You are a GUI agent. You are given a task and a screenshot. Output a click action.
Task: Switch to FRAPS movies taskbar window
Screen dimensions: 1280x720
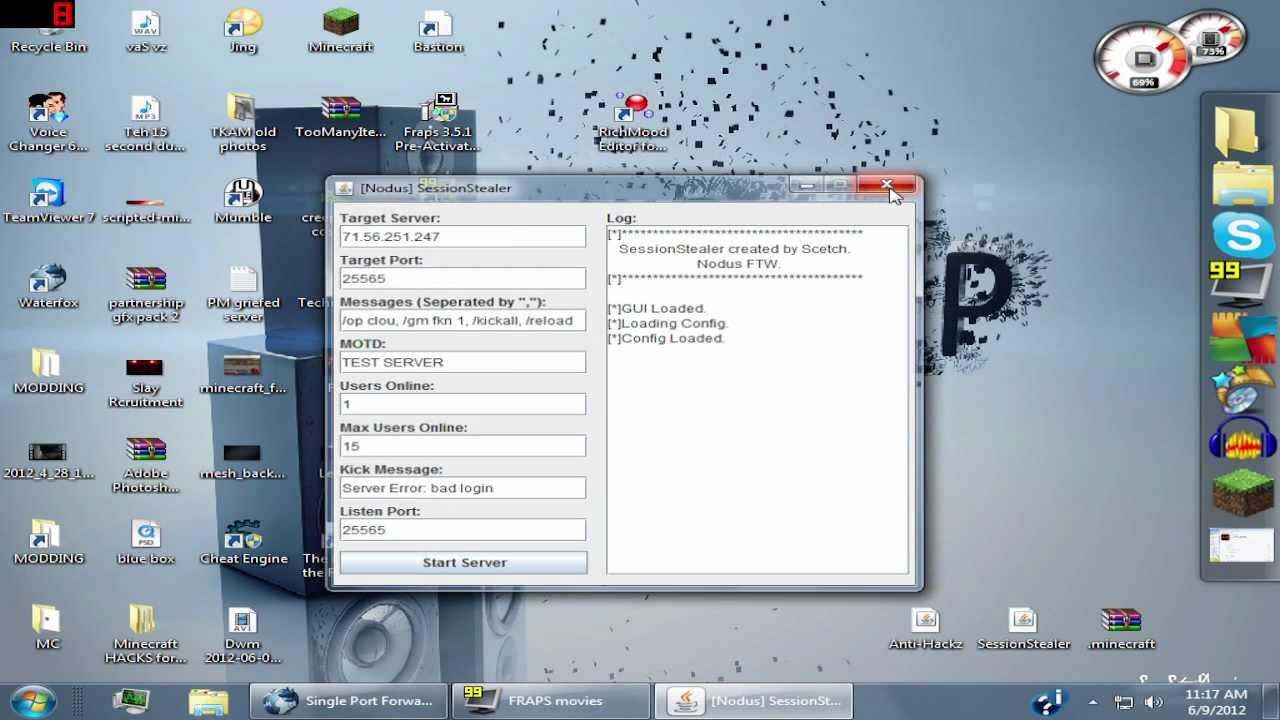pyautogui.click(x=549, y=701)
